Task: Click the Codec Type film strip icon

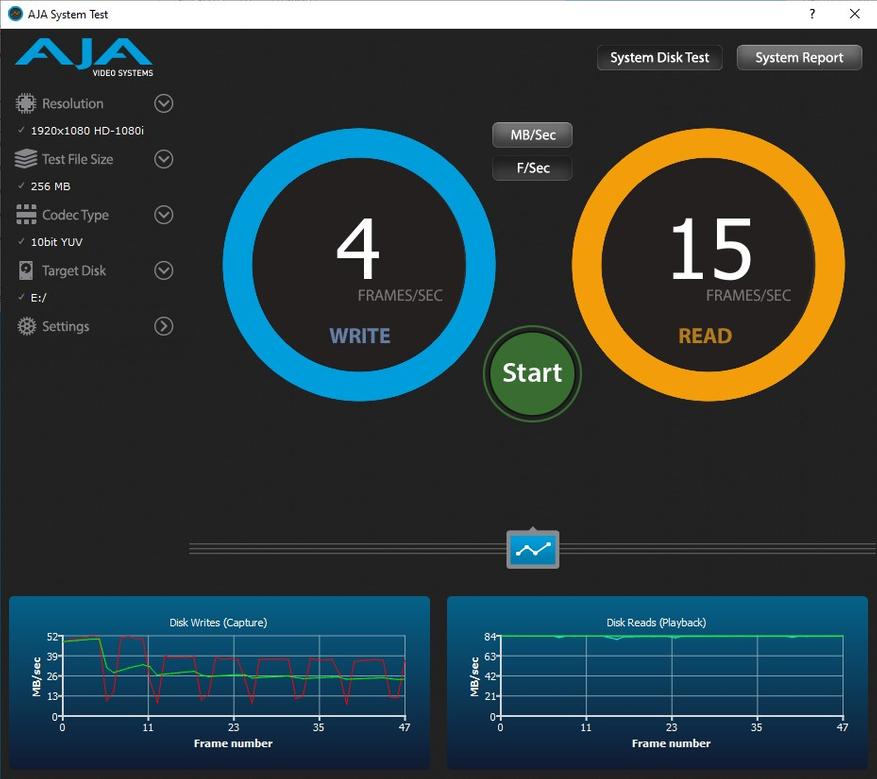Action: 26,215
